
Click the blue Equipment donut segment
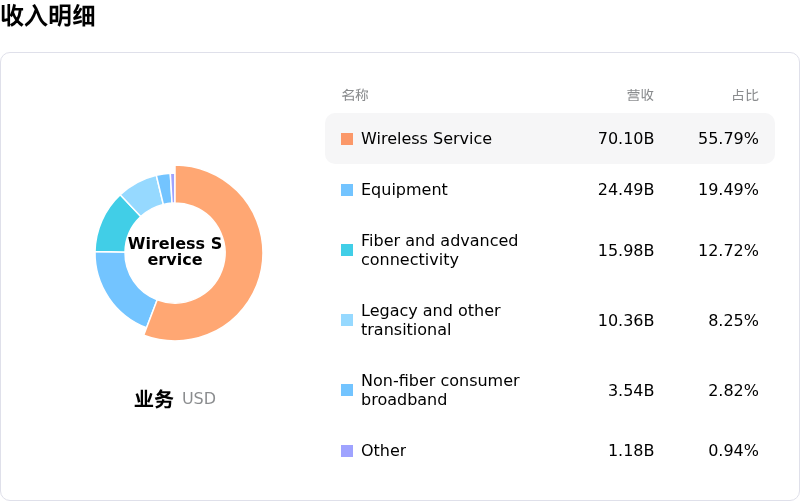pyautogui.click(x=120, y=286)
